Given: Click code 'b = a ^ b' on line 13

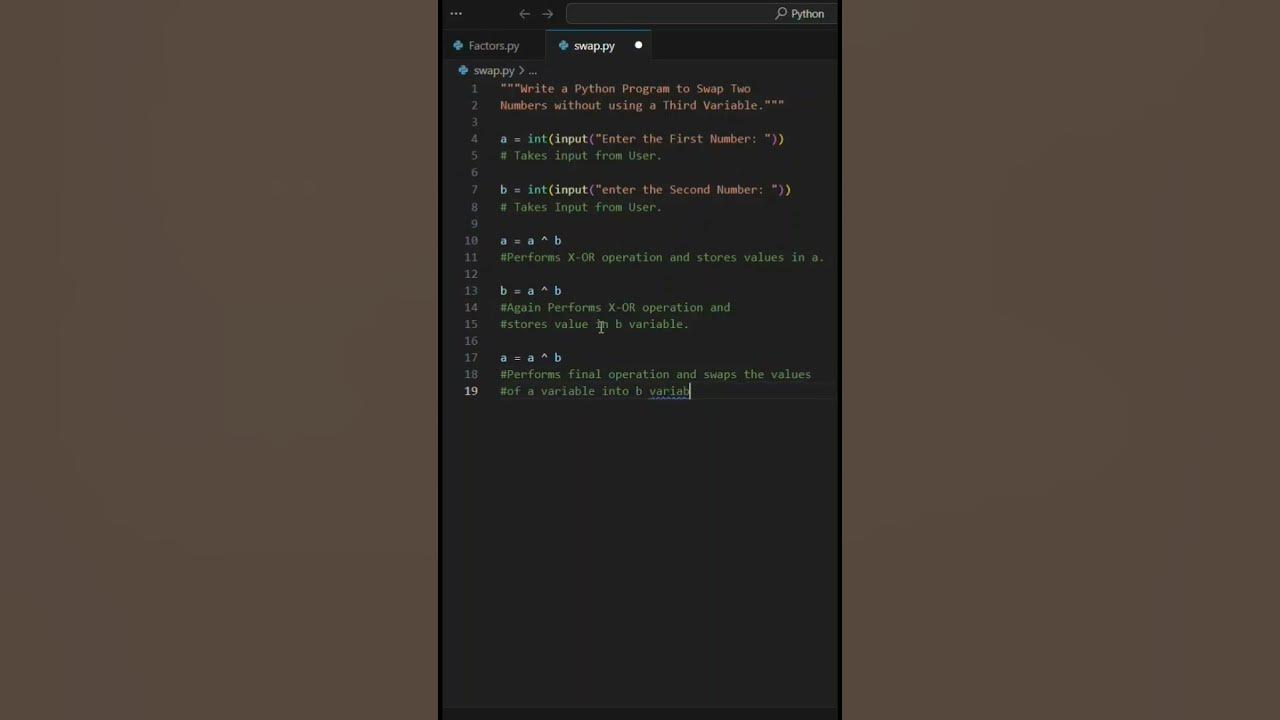Looking at the screenshot, I should (531, 291).
